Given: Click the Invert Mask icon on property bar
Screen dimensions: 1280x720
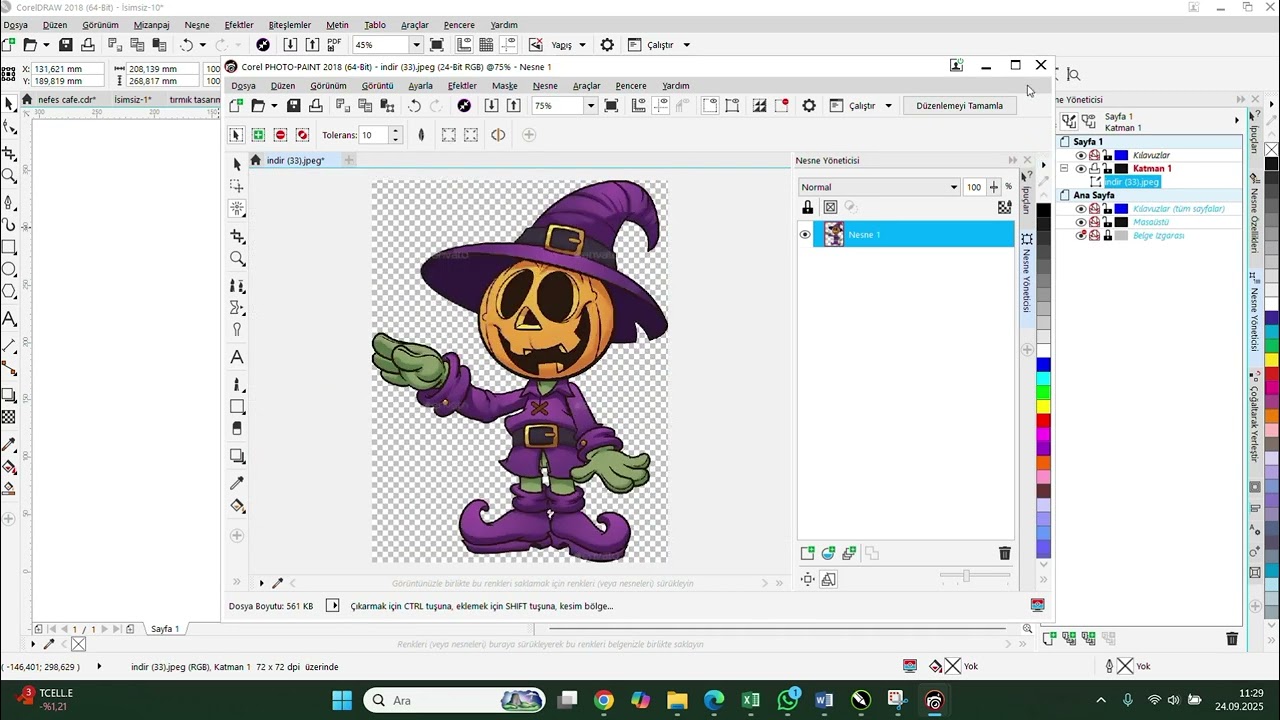Looking at the screenshot, I should 498,135.
